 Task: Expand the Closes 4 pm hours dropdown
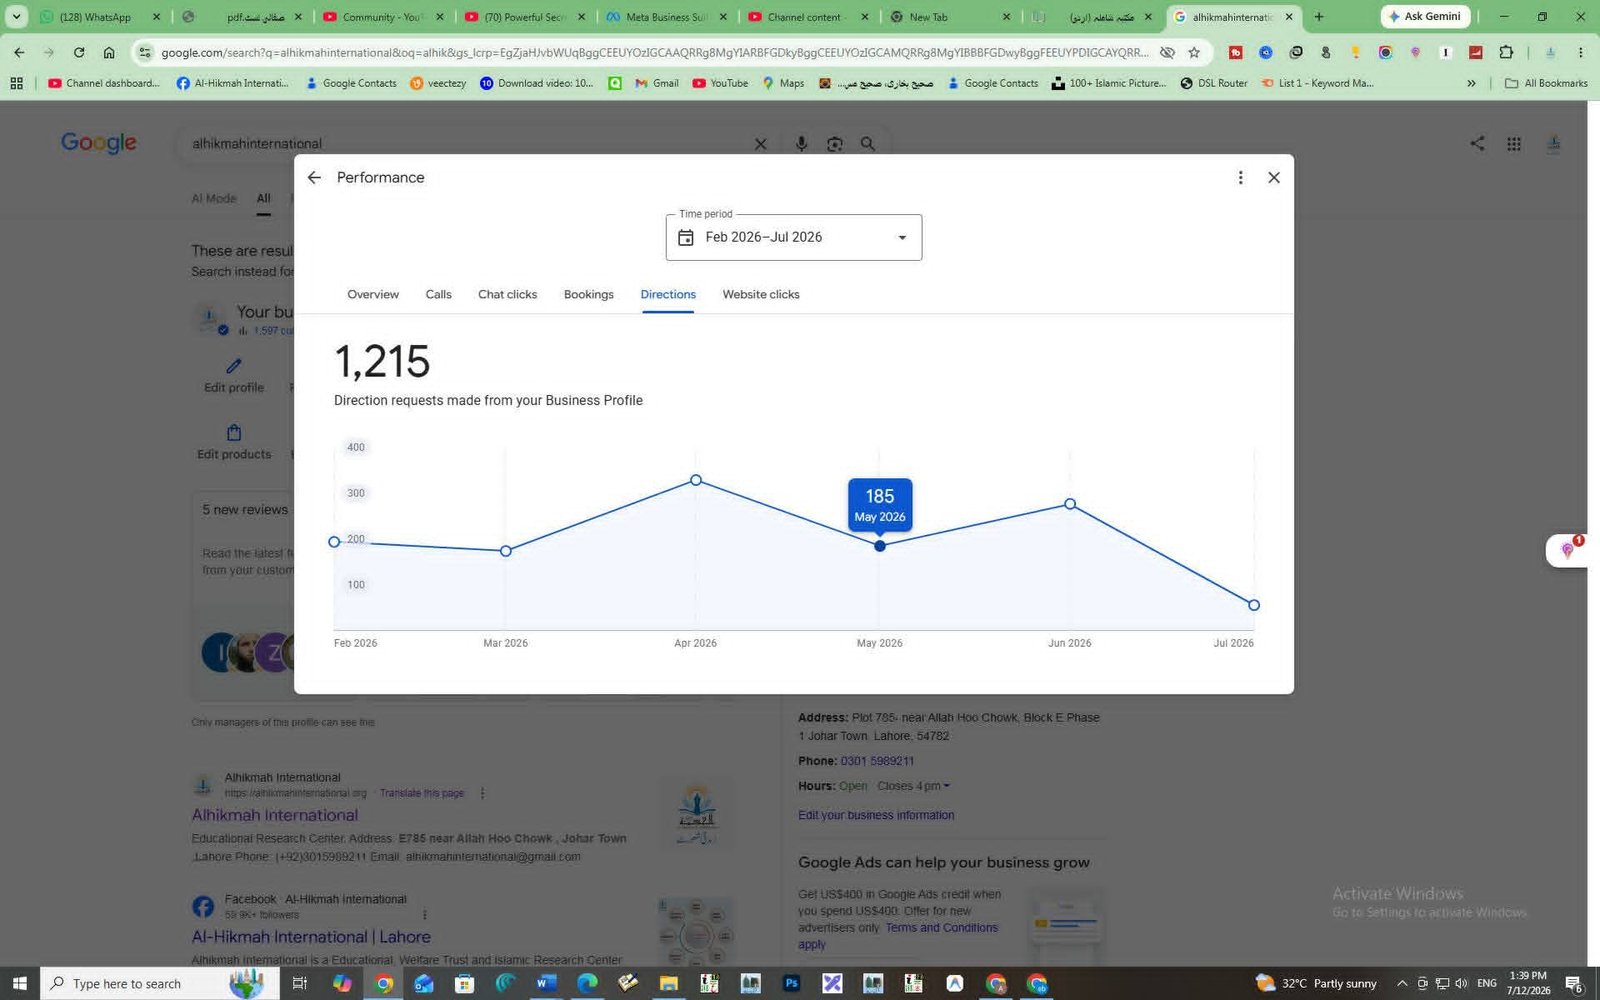click(x=914, y=786)
